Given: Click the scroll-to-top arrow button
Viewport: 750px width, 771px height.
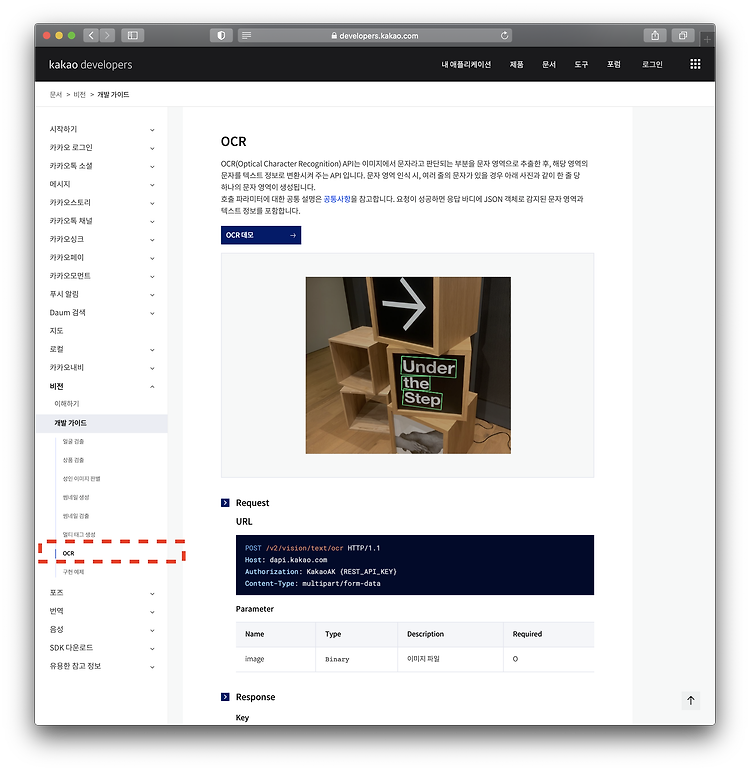Looking at the screenshot, I should pyautogui.click(x=690, y=700).
